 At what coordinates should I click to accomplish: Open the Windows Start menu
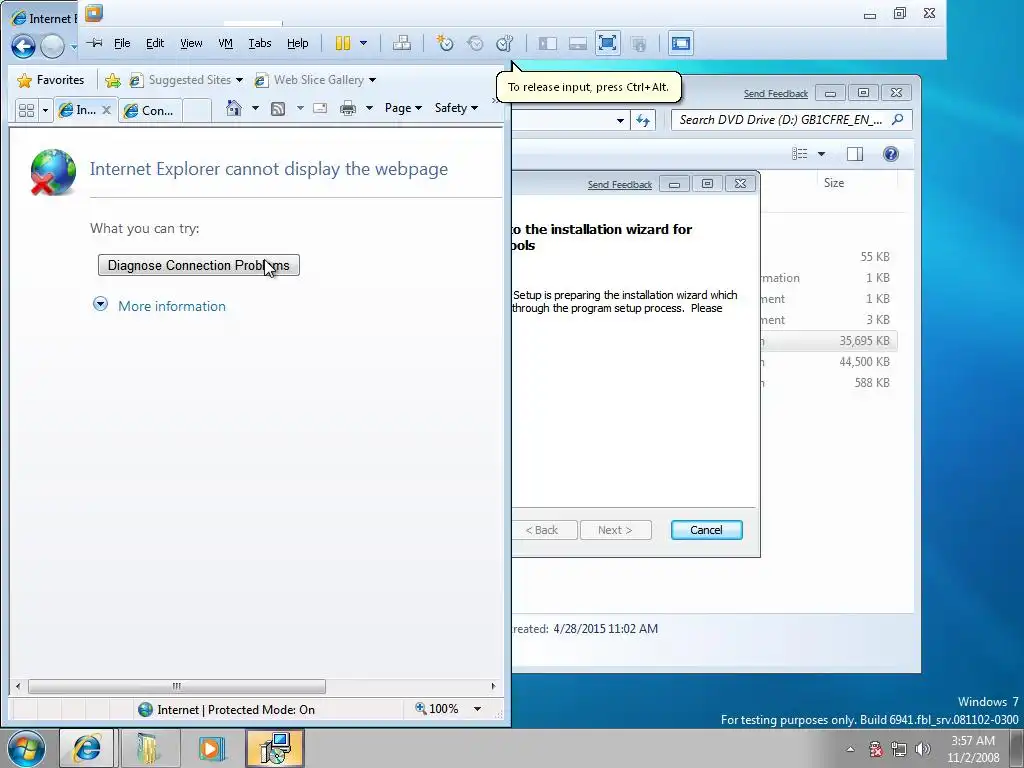(26, 748)
